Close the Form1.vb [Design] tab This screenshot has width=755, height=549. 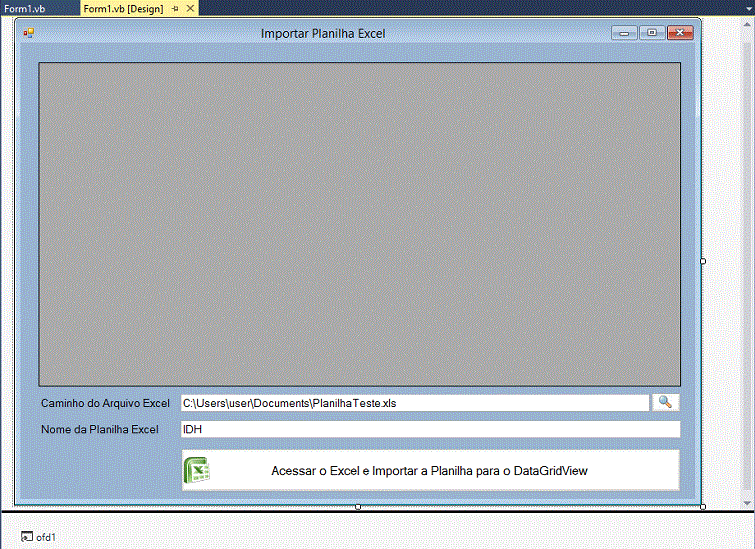[190, 8]
